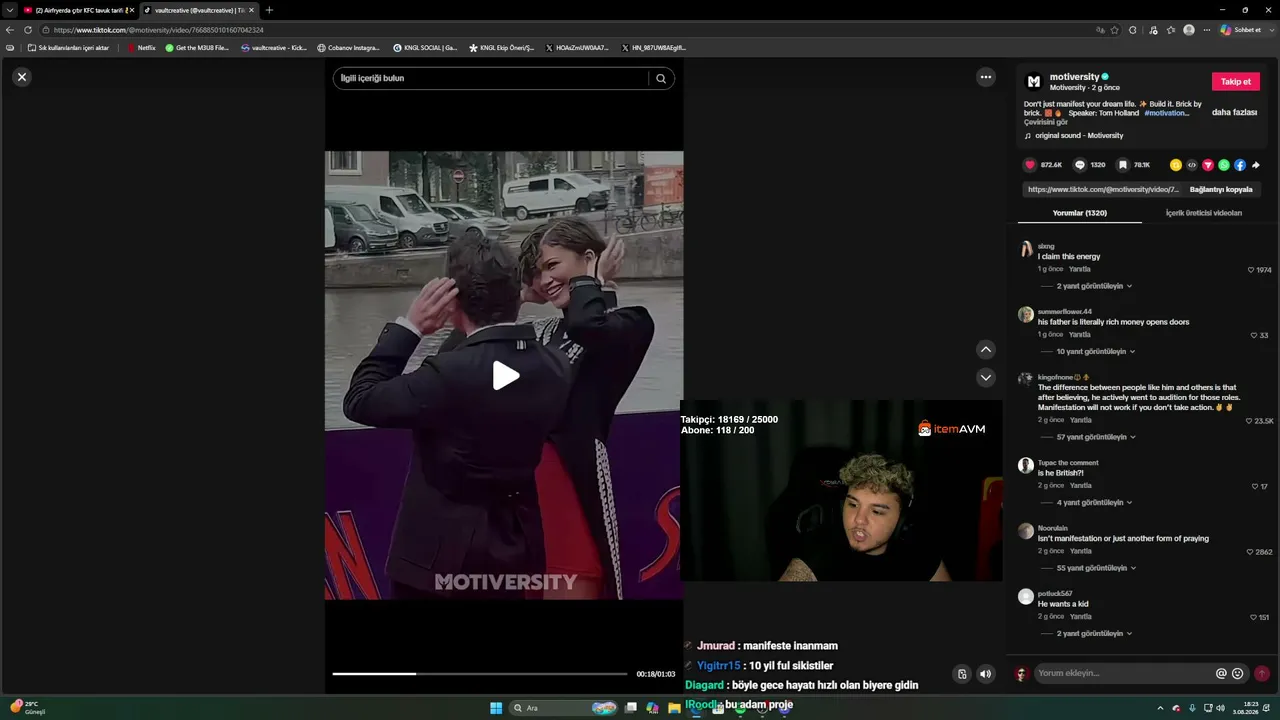Expand 57 replies under kingofnone's comment
Image resolution: width=1280 pixels, height=720 pixels.
[x=1096, y=437]
